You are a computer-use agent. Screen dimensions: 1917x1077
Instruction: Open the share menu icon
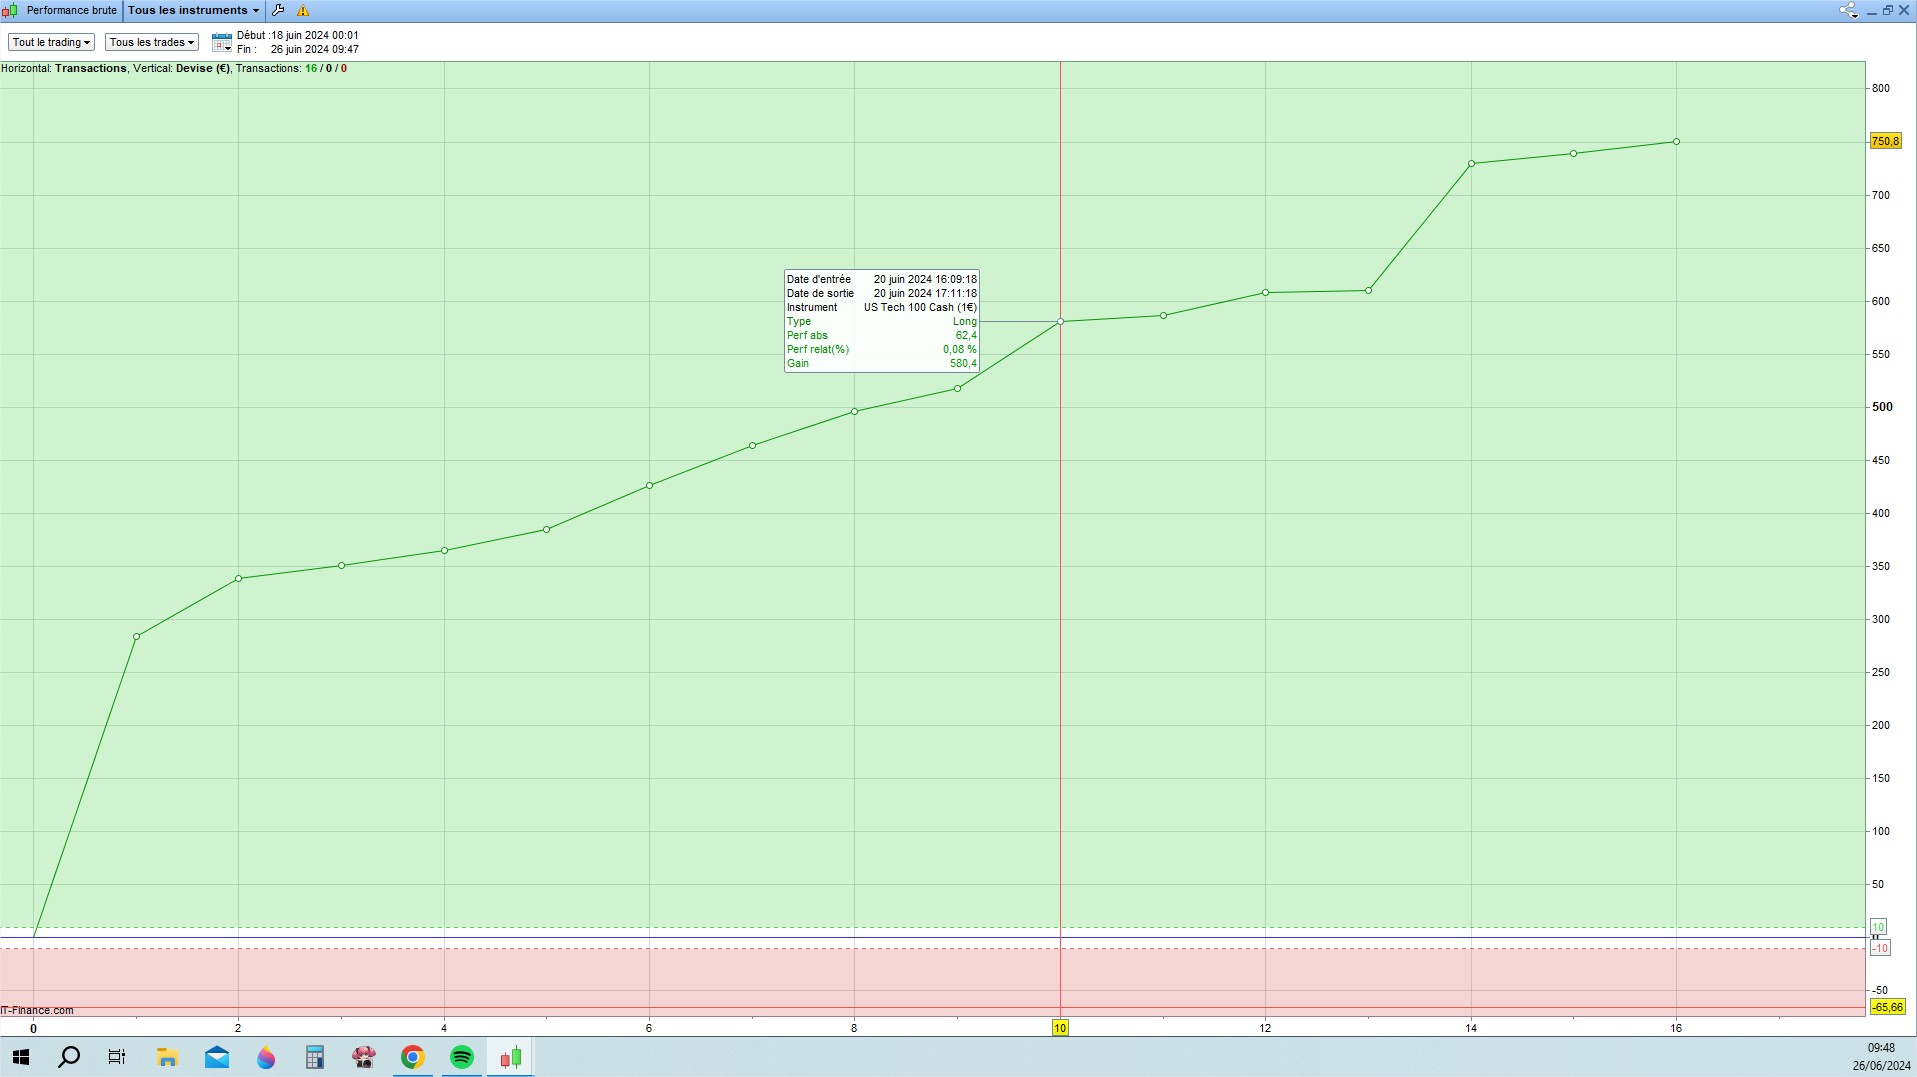pyautogui.click(x=1848, y=10)
